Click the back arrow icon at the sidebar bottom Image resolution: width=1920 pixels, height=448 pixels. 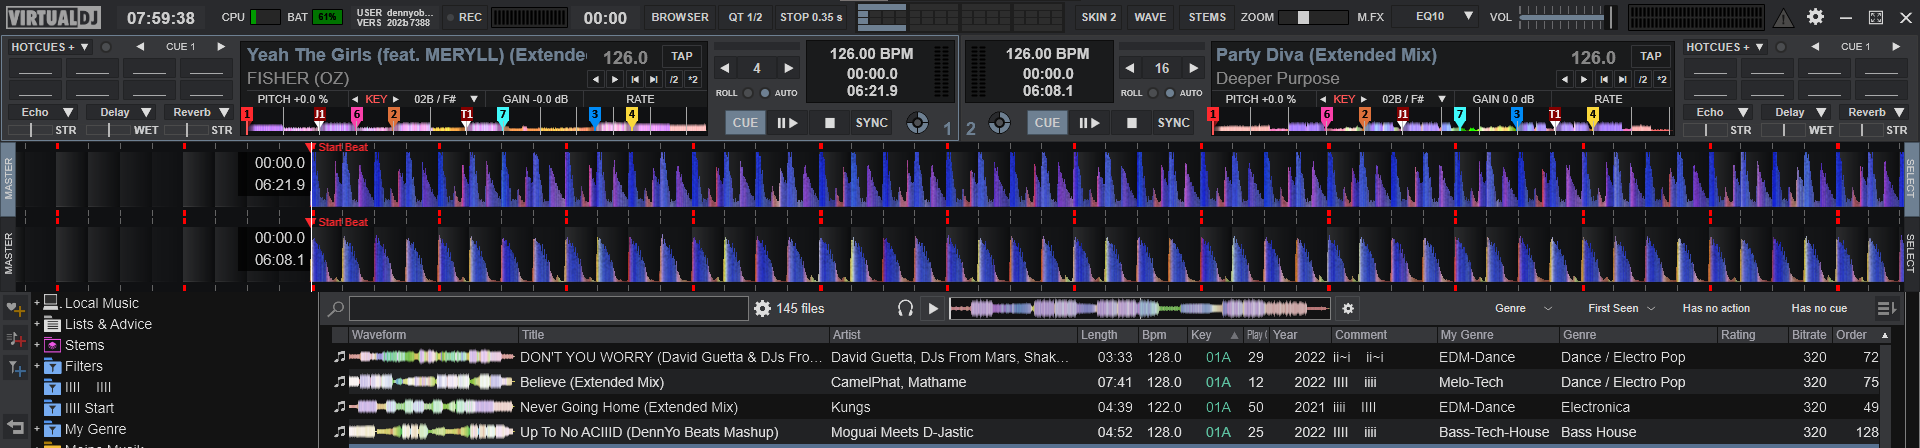(x=15, y=426)
